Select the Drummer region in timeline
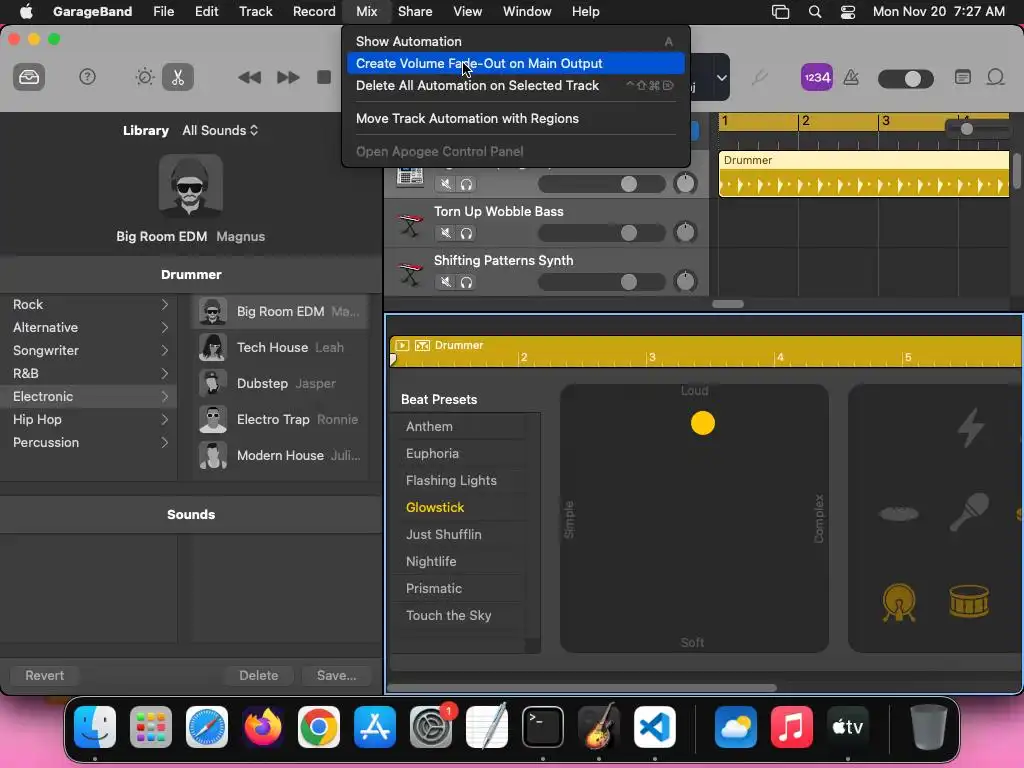Screen dimensions: 1024x768 tap(863, 174)
